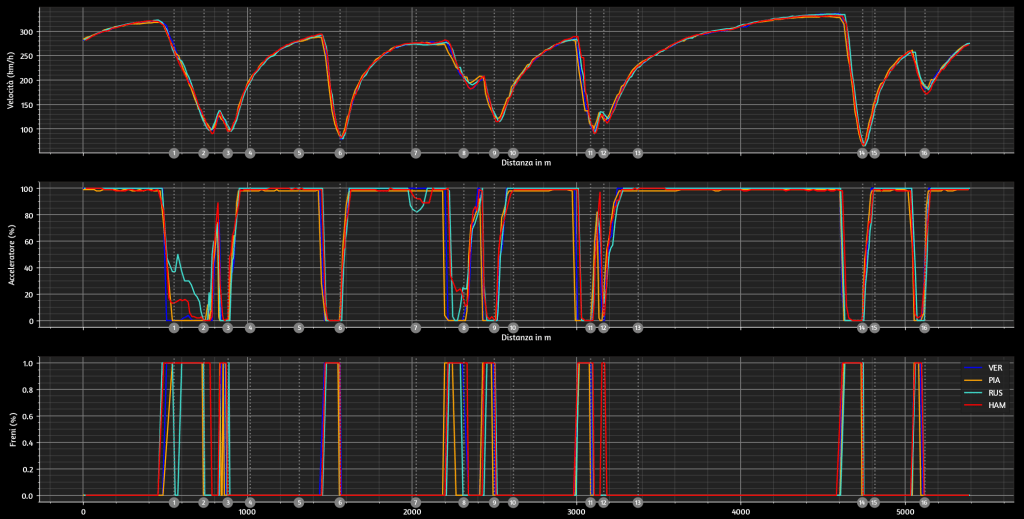
Task: Click corner marker 8 on the brake chart
Action: [x=463, y=503]
